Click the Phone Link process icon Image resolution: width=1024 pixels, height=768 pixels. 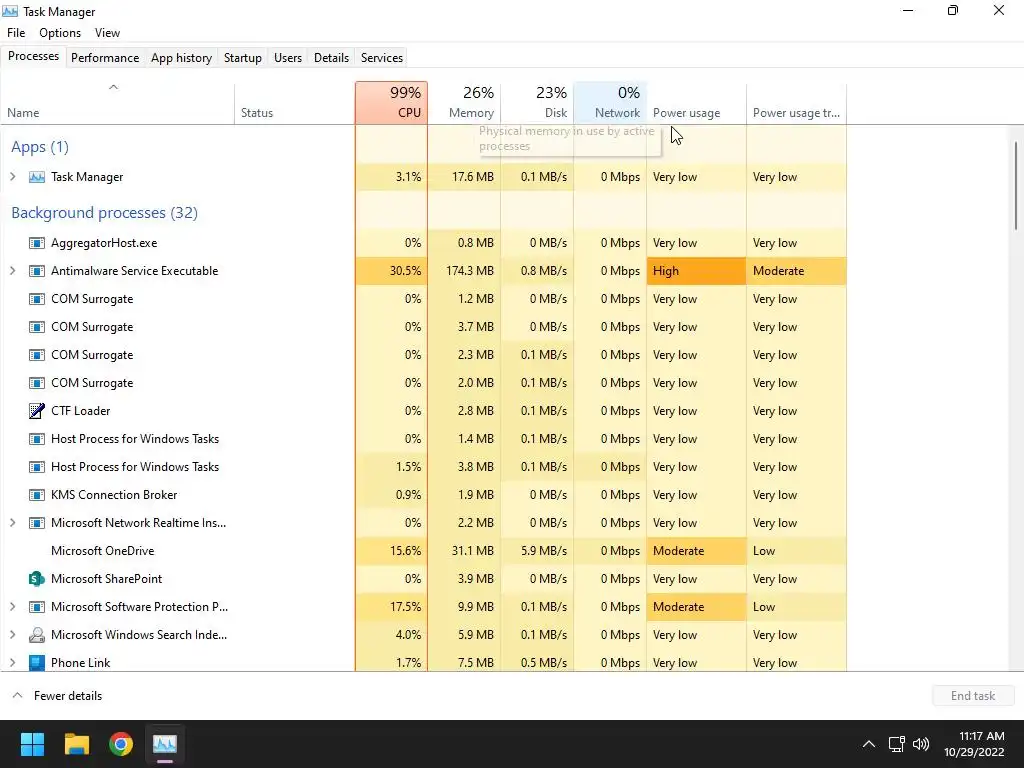tap(37, 663)
